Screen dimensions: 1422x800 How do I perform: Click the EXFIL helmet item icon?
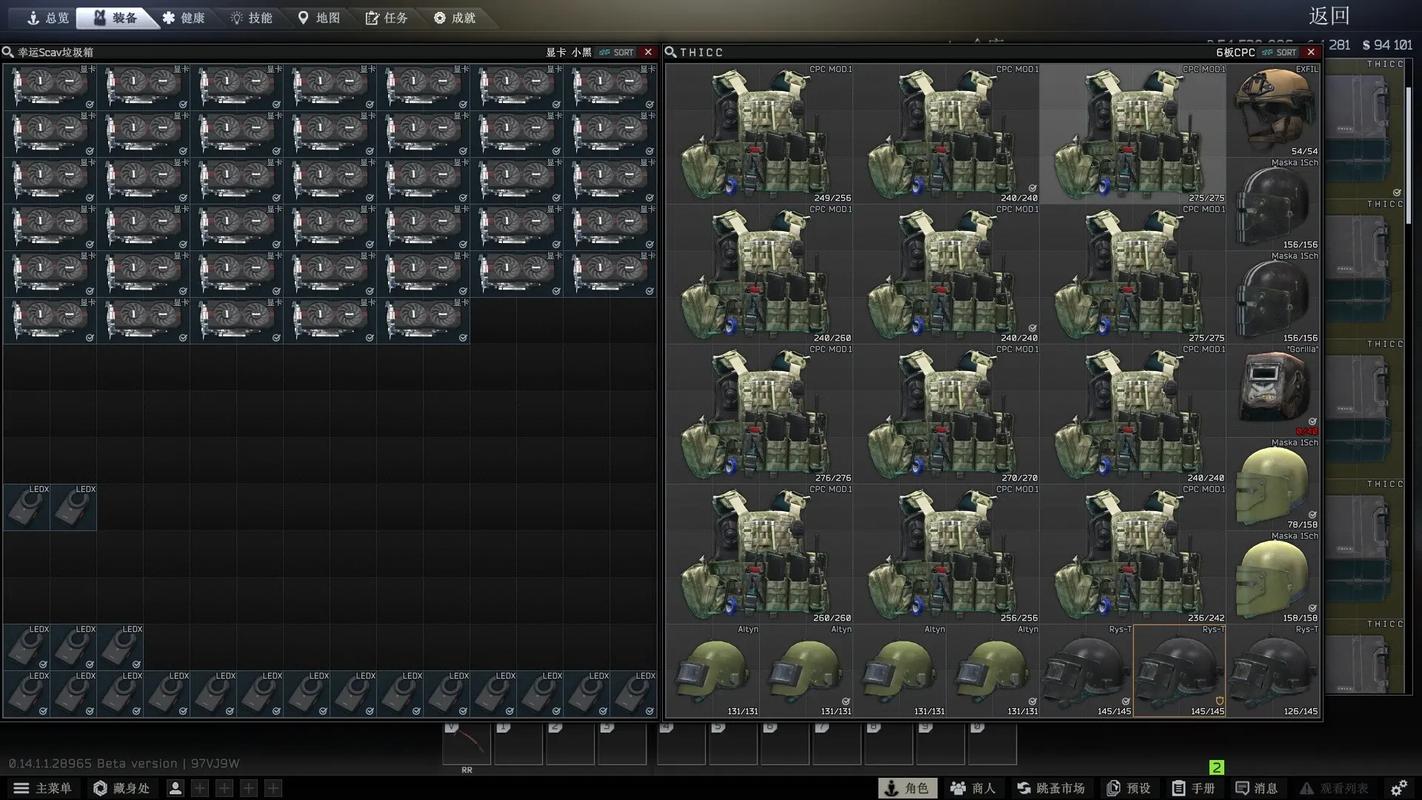click(x=1273, y=110)
